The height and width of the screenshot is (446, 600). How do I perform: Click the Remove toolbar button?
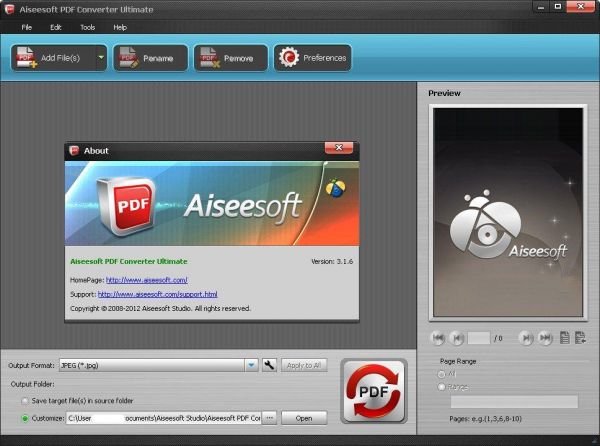pos(231,58)
